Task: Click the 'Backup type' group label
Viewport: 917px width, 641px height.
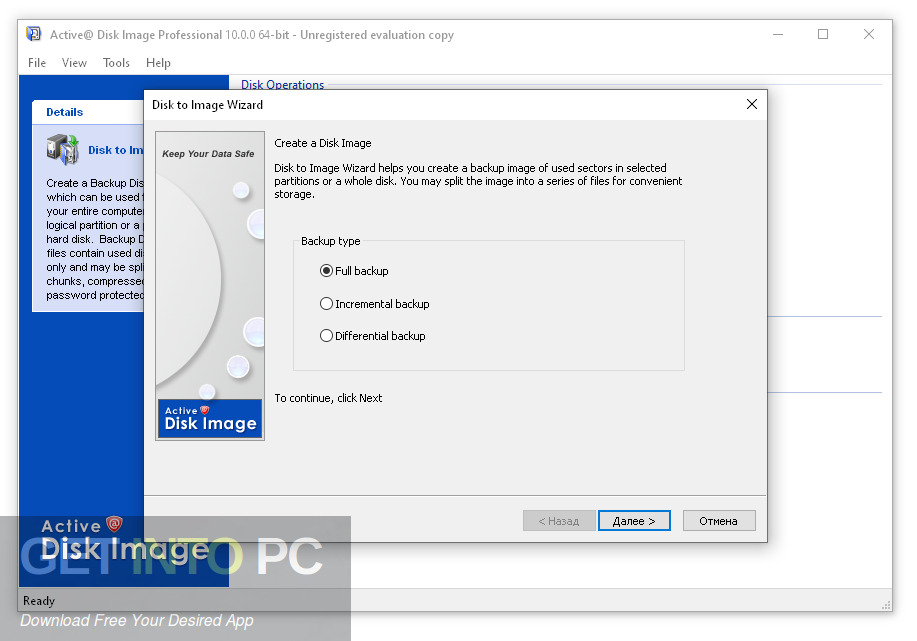Action: point(330,241)
